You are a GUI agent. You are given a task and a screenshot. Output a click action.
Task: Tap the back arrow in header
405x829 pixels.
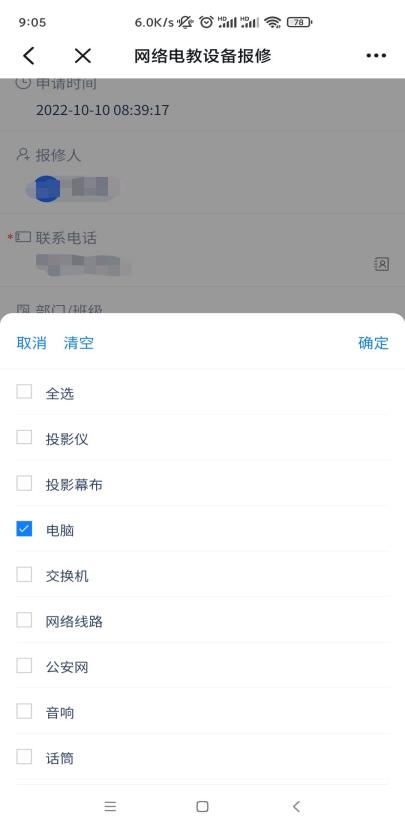click(29, 56)
